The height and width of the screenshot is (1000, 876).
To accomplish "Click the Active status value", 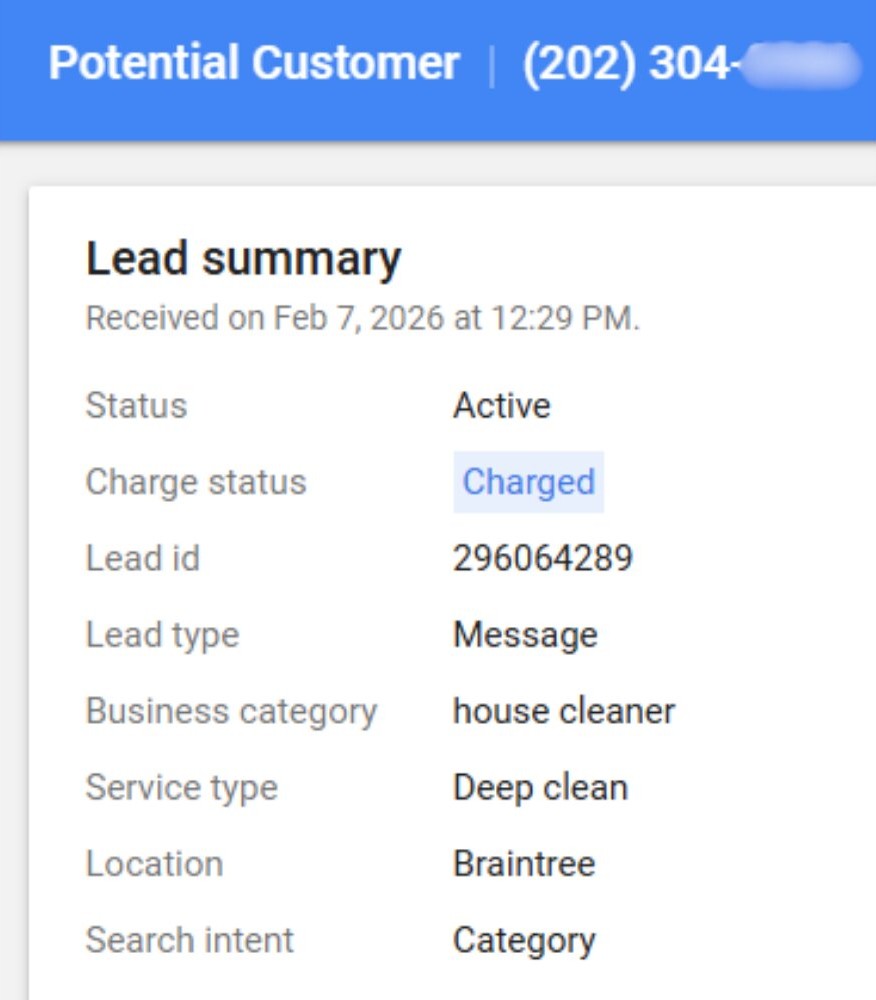I will coord(501,406).
